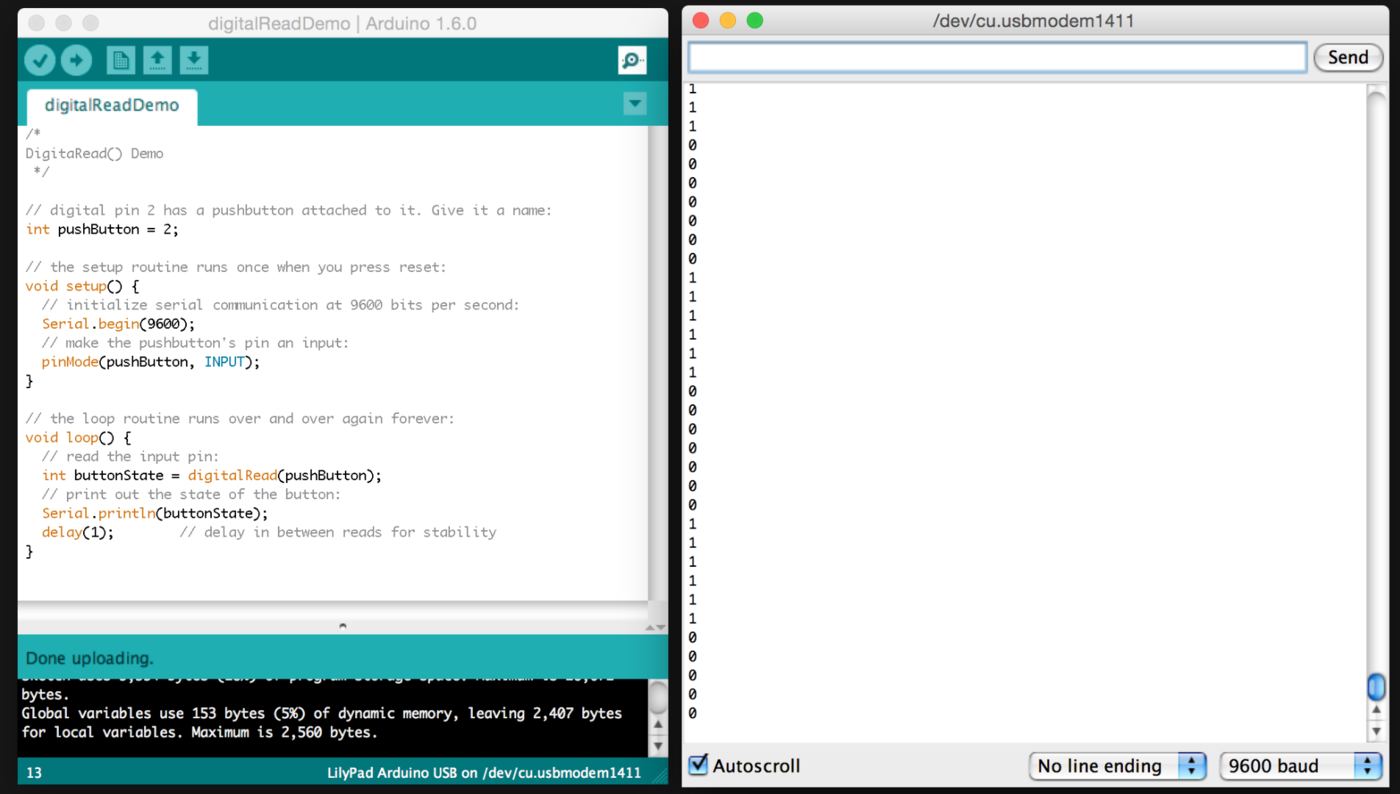Click the 'Done uploading.' status message

tap(89, 658)
